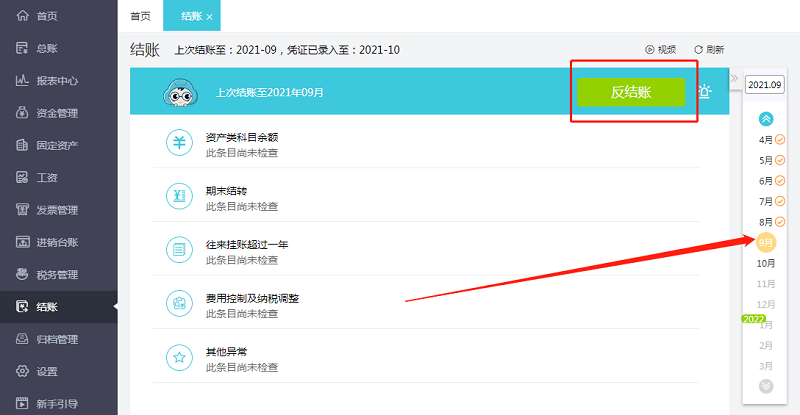Click the 资产类科目余额 yen circle icon

(x=179, y=142)
